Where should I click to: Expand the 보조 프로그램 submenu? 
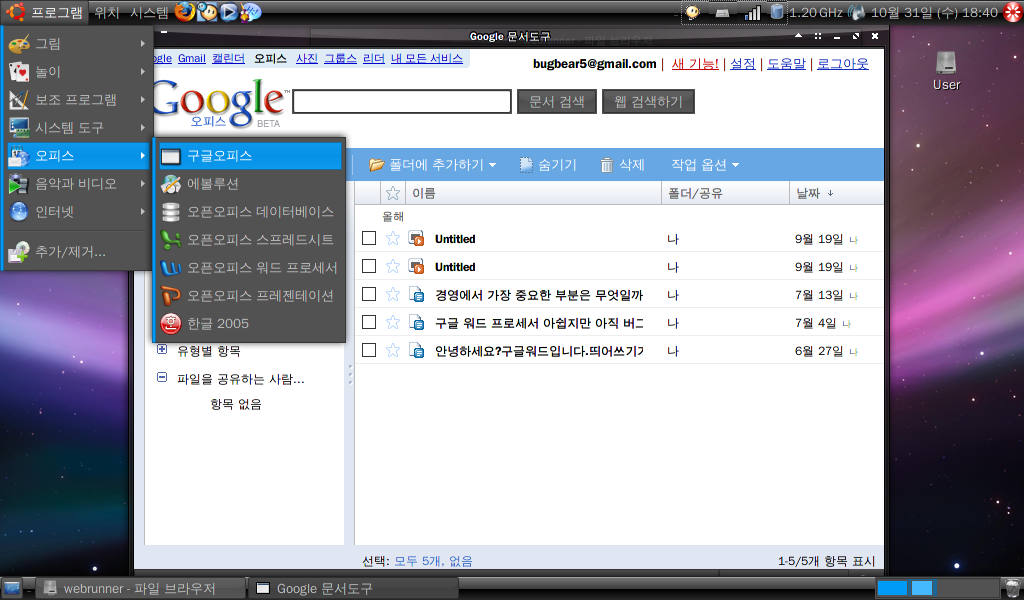78,100
